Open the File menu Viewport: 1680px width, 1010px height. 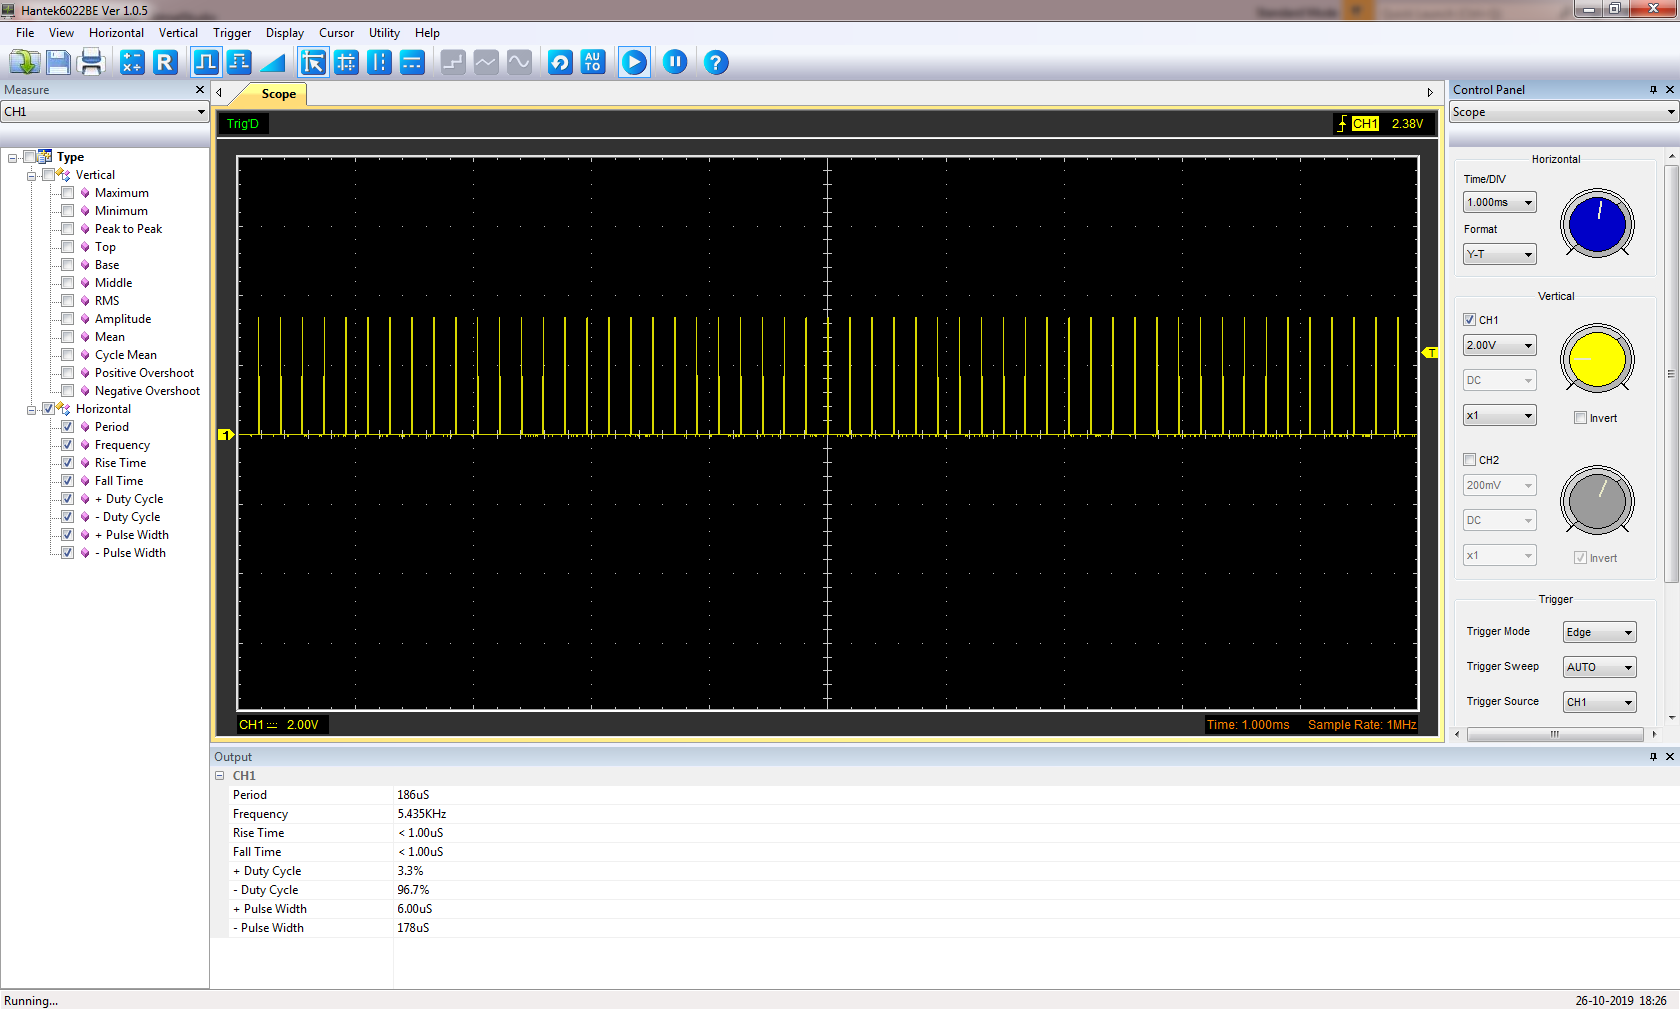click(25, 33)
